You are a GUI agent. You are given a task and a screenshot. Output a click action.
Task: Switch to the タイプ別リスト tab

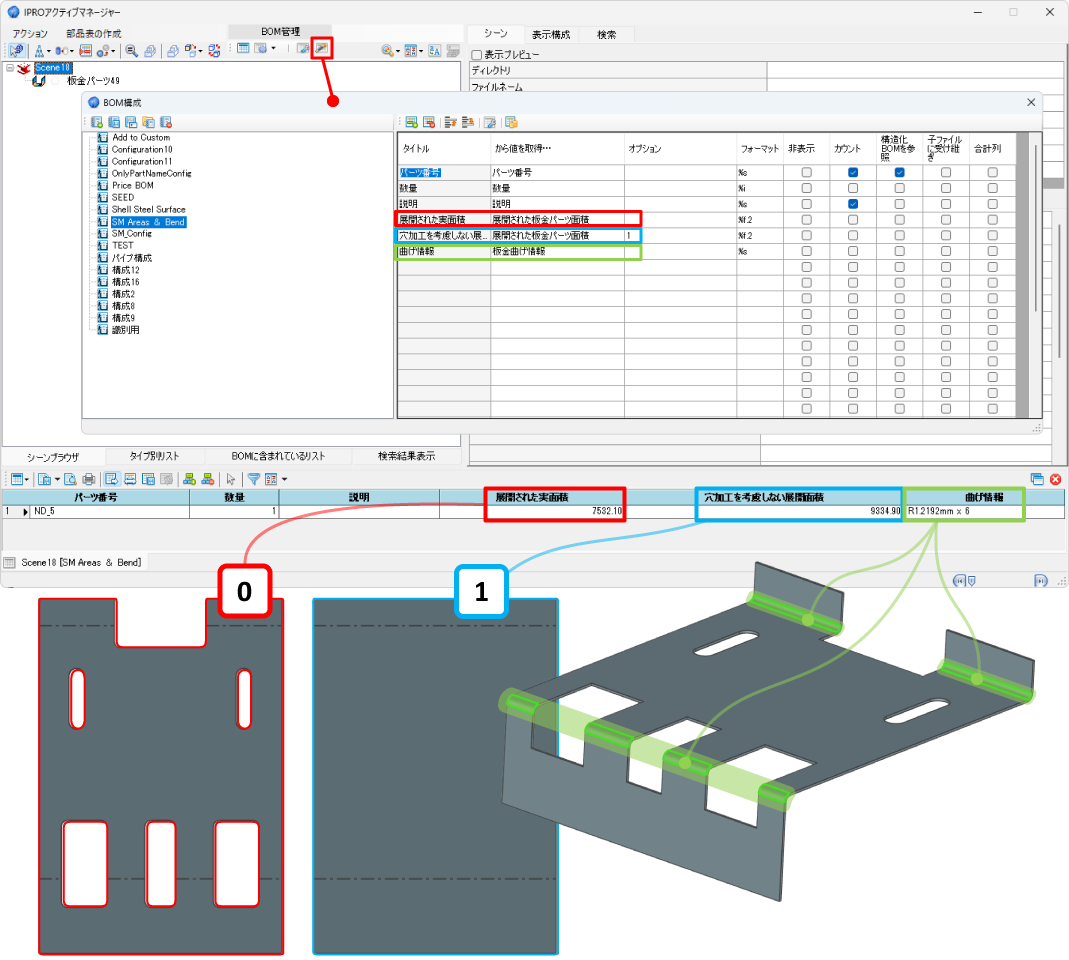(154, 455)
